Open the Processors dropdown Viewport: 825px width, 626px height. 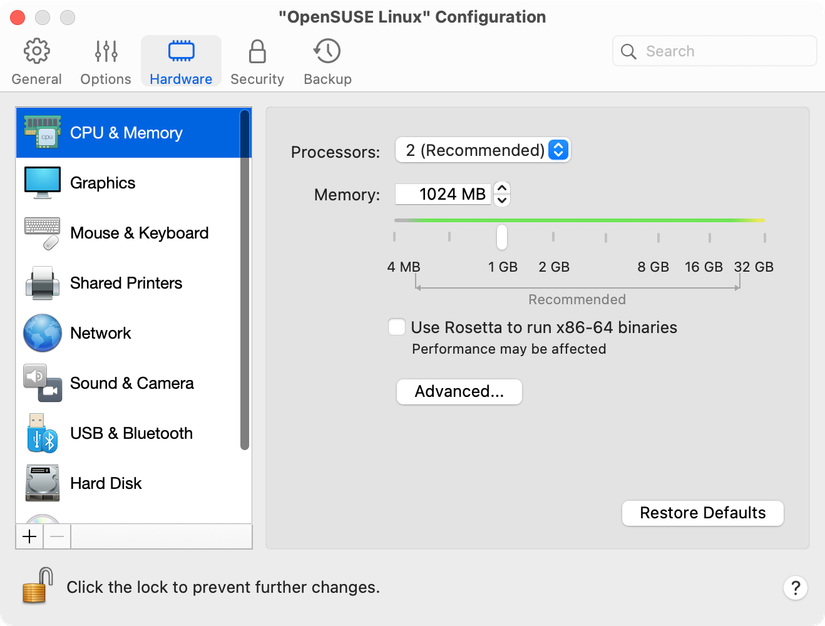483,150
